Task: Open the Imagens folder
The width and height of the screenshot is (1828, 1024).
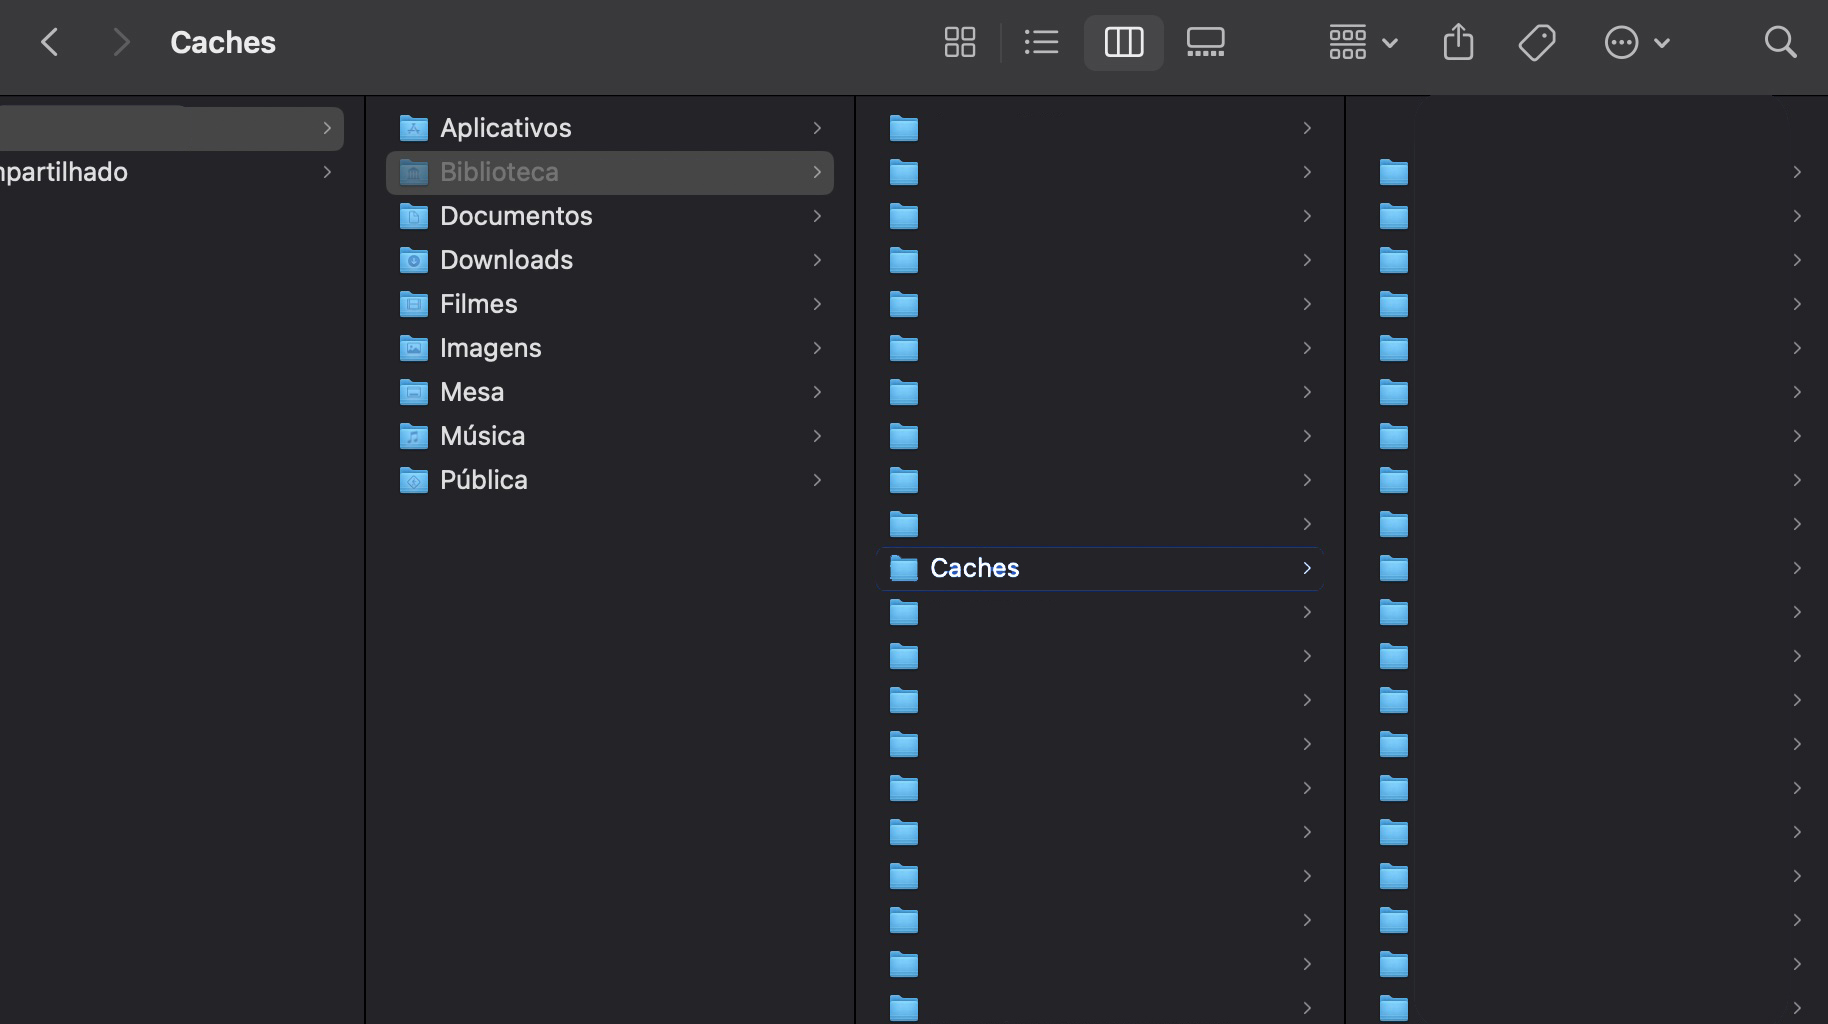Action: pyautogui.click(x=491, y=347)
